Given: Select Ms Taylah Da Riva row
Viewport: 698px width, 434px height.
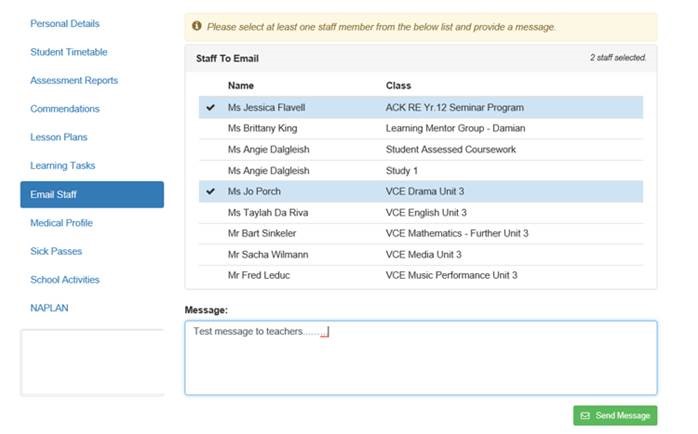Looking at the screenshot, I should pyautogui.click(x=270, y=212).
